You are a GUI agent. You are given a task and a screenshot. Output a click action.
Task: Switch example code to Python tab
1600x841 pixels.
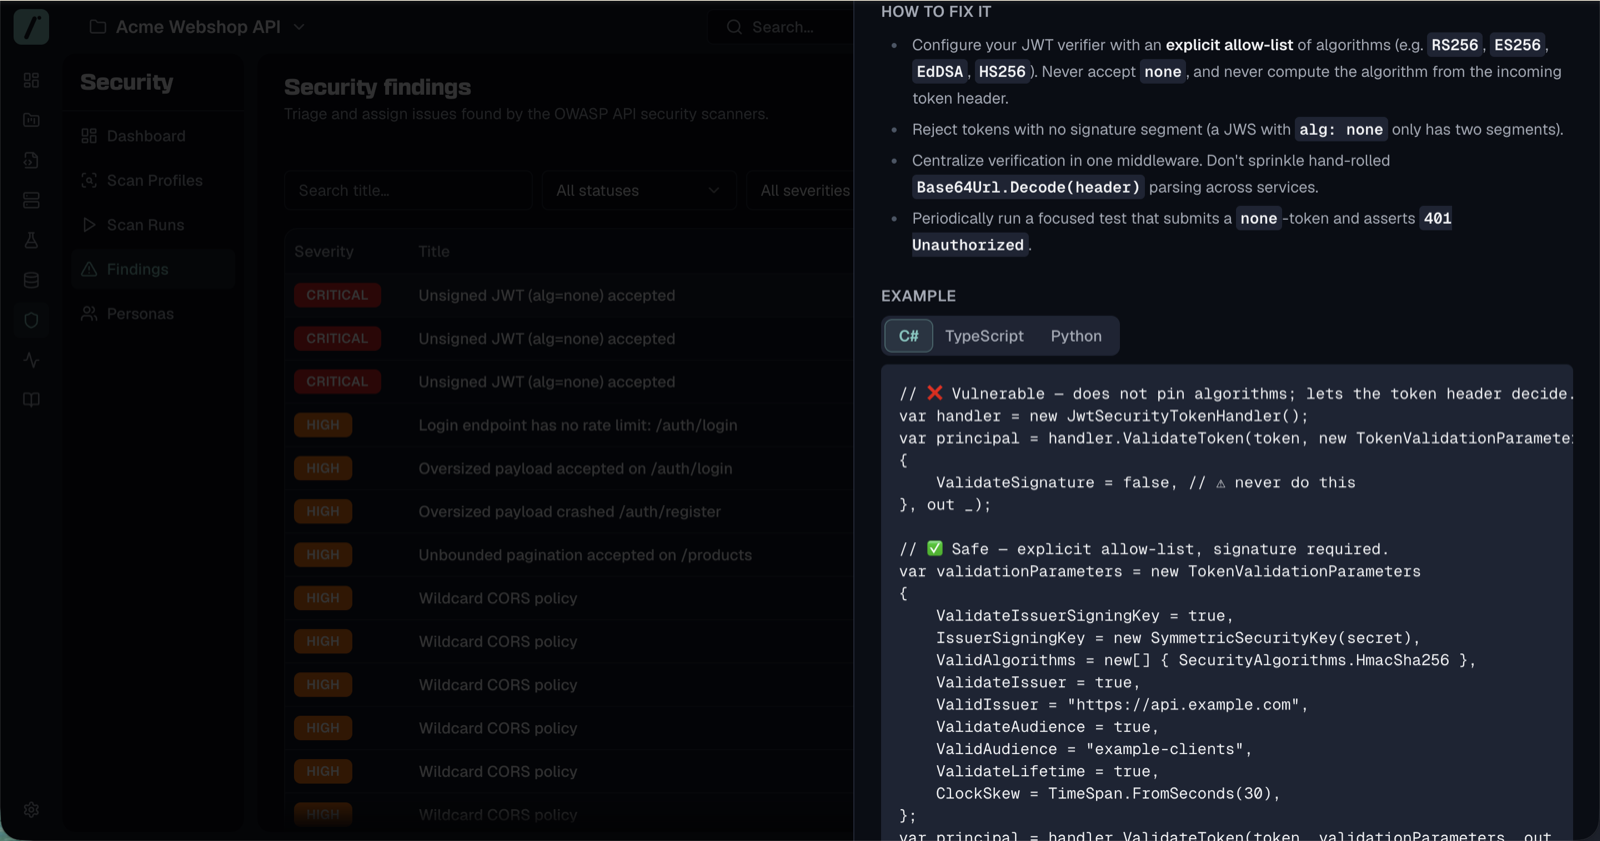[x=1076, y=336]
